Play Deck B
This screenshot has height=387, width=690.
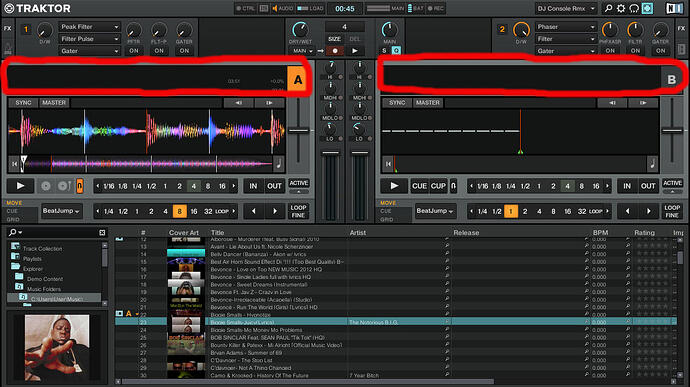(x=394, y=186)
